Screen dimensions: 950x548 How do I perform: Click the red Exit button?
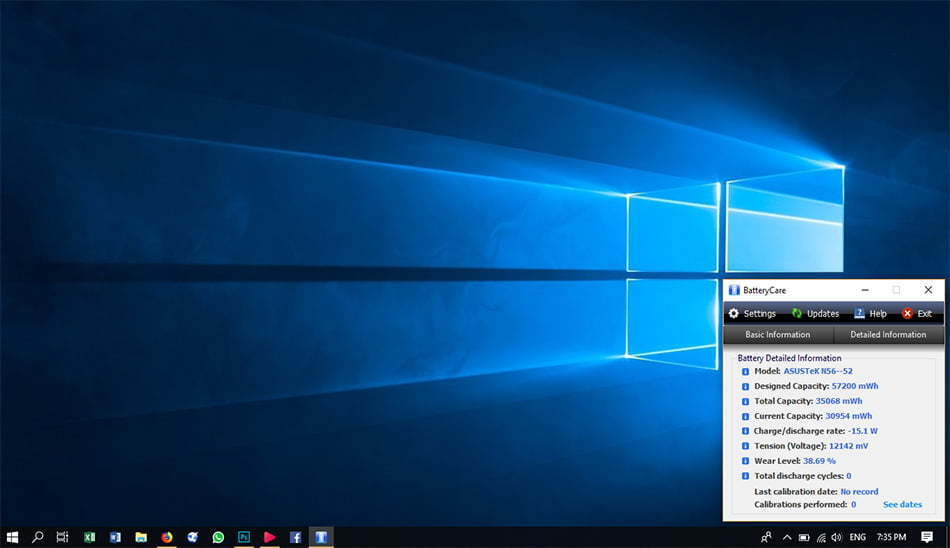(x=917, y=313)
